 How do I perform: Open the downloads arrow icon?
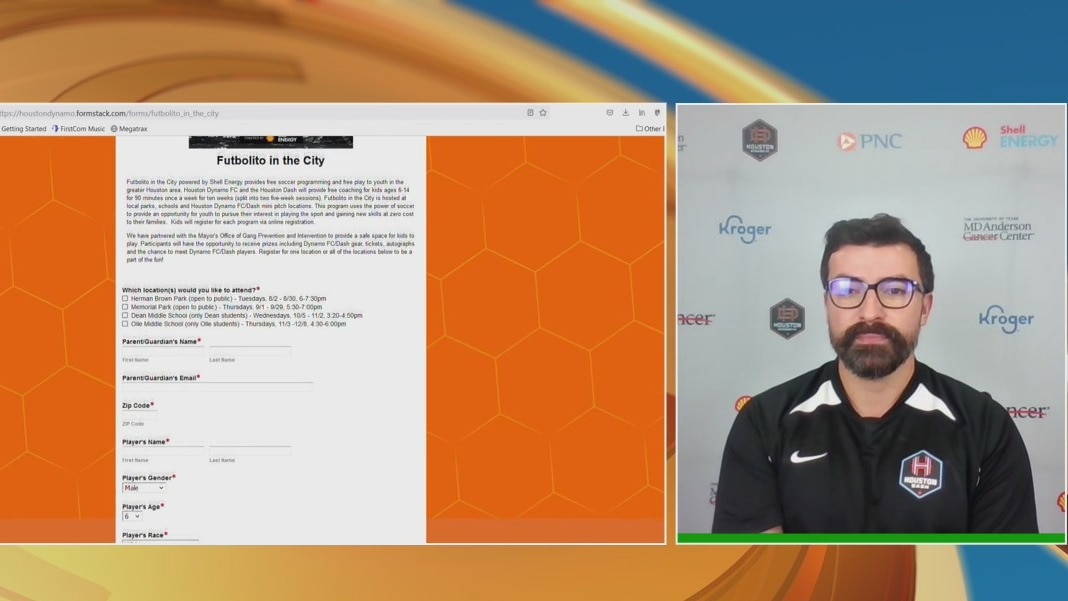point(626,113)
